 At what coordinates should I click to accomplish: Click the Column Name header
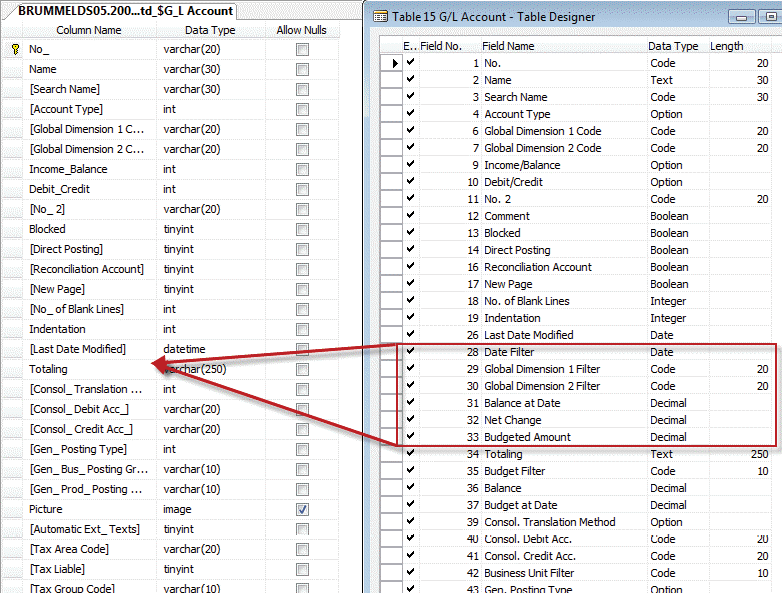[x=89, y=30]
